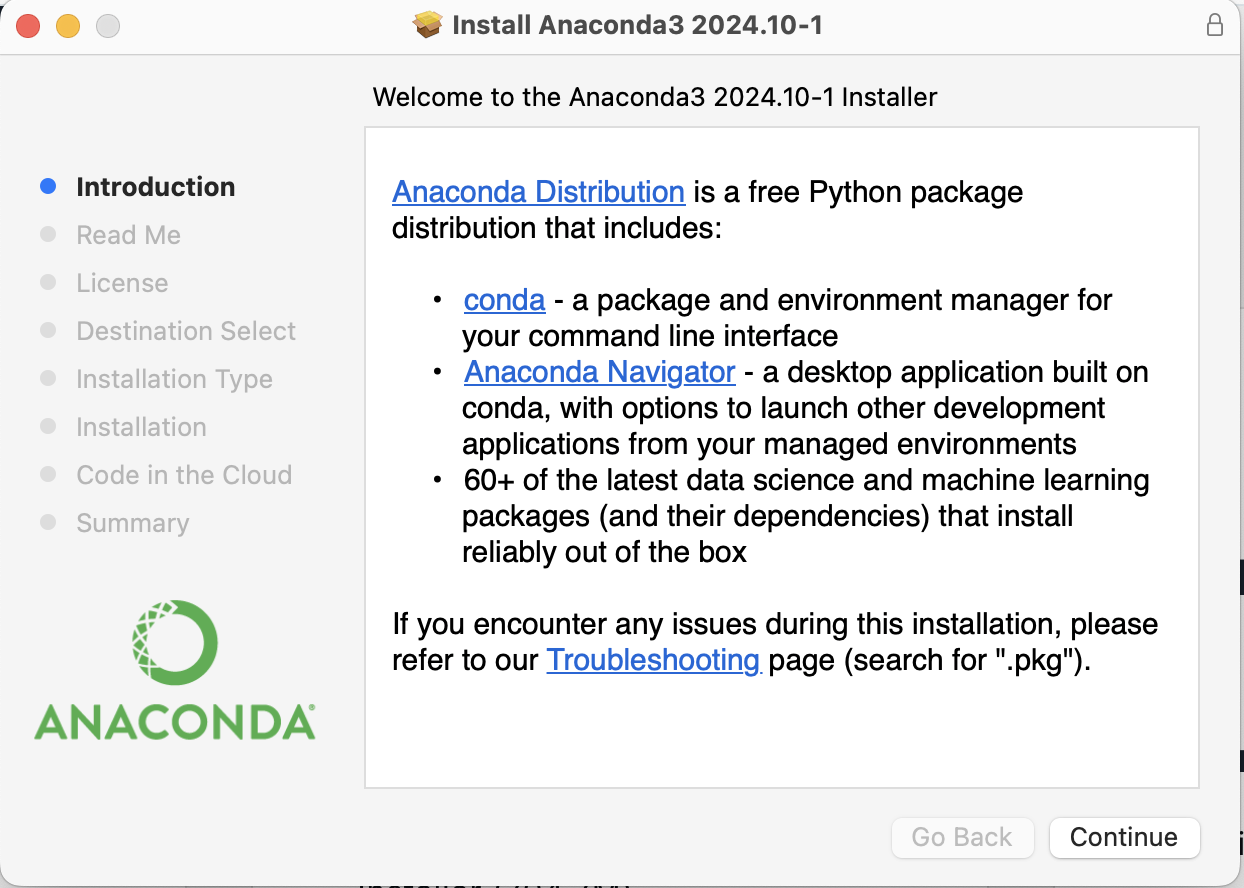Open the Anaconda Distribution link
The width and height of the screenshot is (1244, 888).
tap(538, 191)
